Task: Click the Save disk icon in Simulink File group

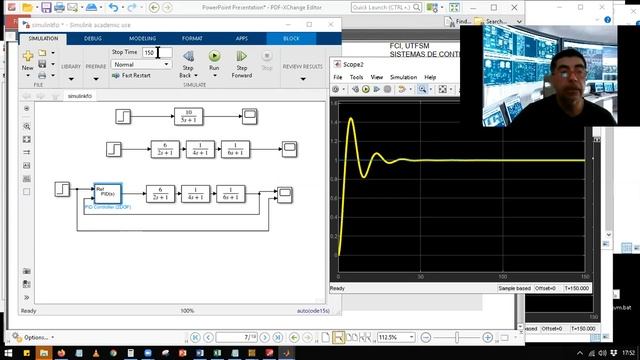Action: click(42, 64)
